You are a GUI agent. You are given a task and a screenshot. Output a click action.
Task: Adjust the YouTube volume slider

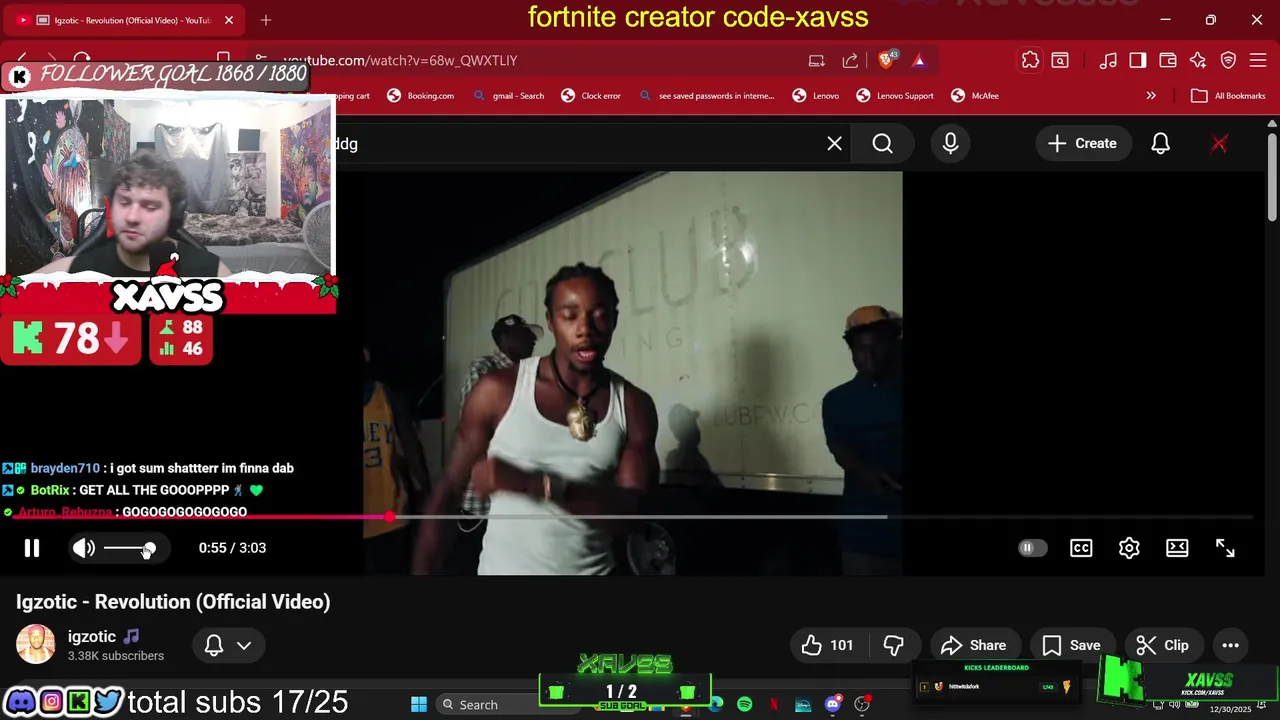coord(129,548)
